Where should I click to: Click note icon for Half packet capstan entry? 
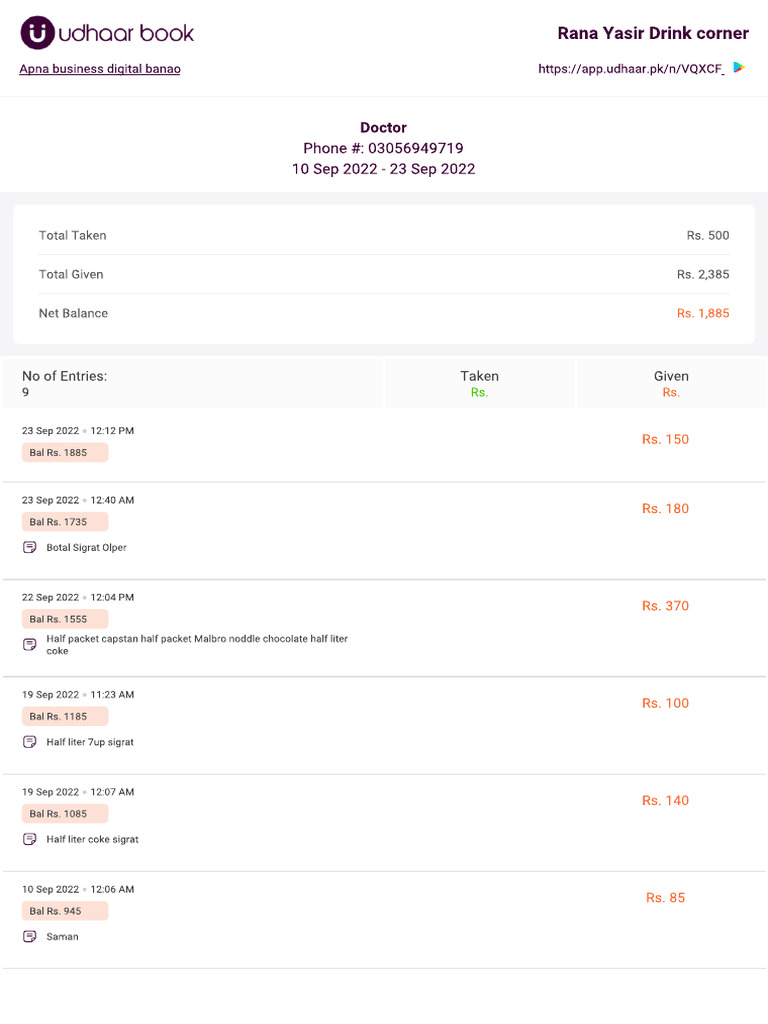pos(30,644)
